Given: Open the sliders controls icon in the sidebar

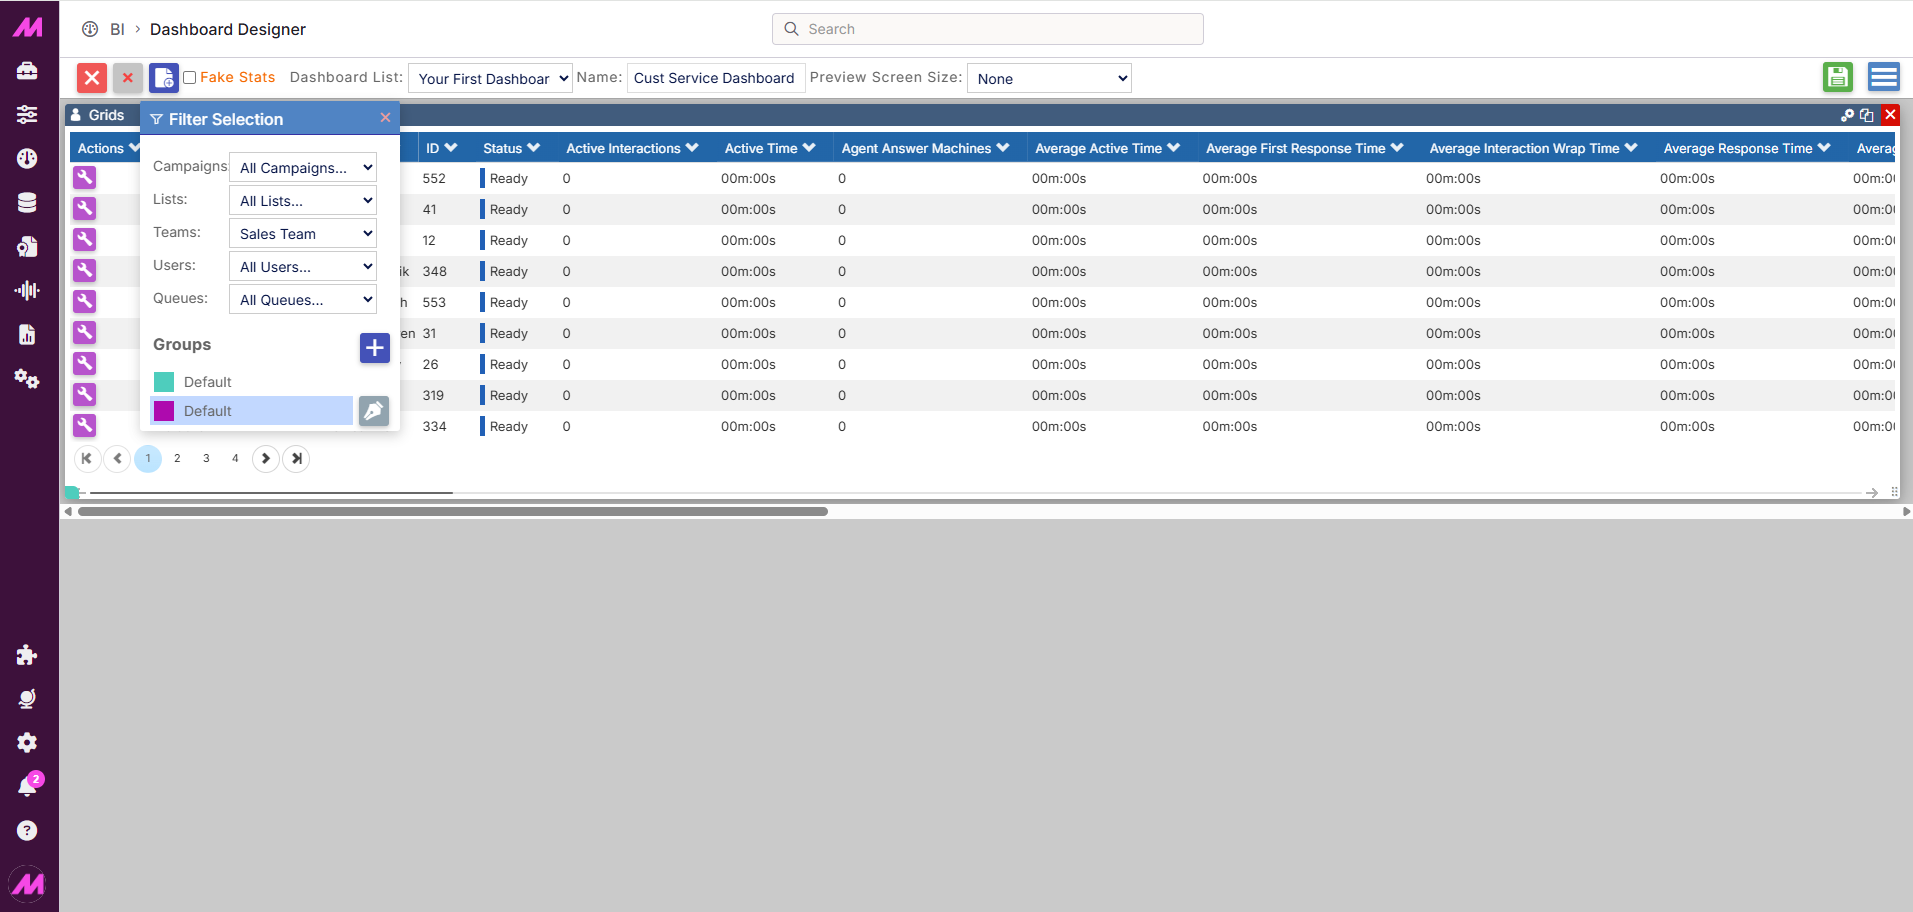Looking at the screenshot, I should click(x=27, y=115).
